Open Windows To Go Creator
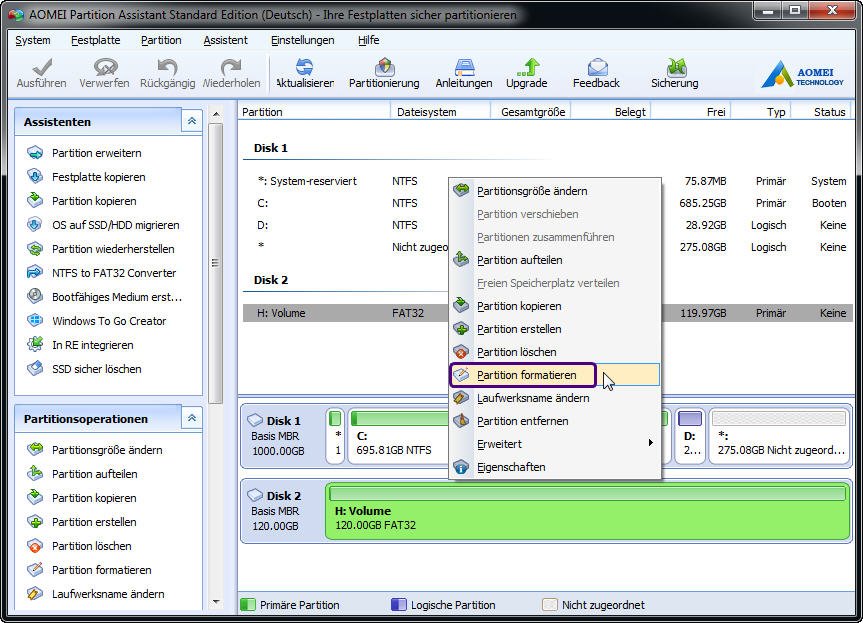Screen dimensions: 863x623 (109, 321)
